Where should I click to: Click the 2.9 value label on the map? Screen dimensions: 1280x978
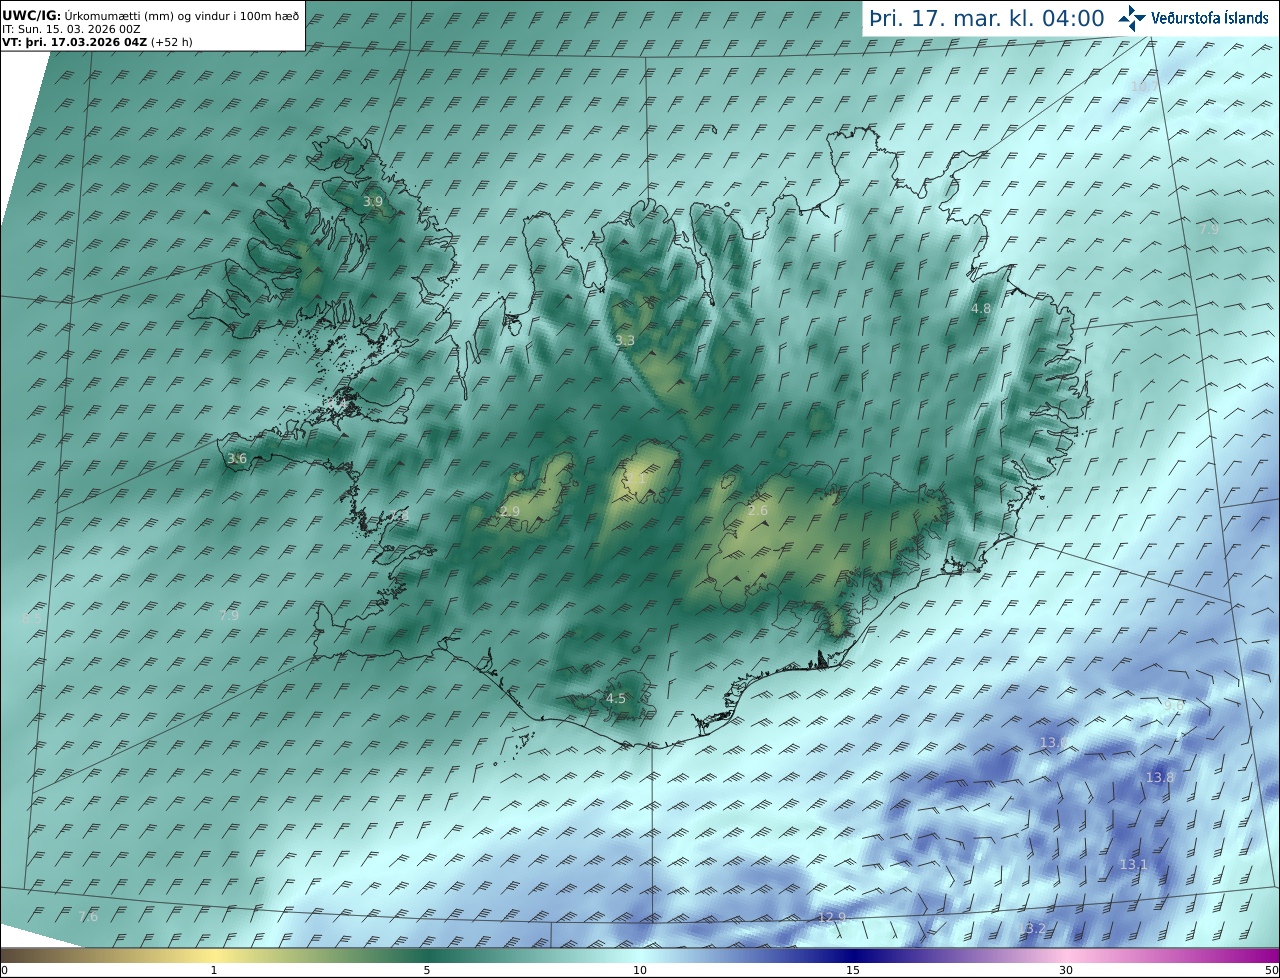click(x=510, y=512)
